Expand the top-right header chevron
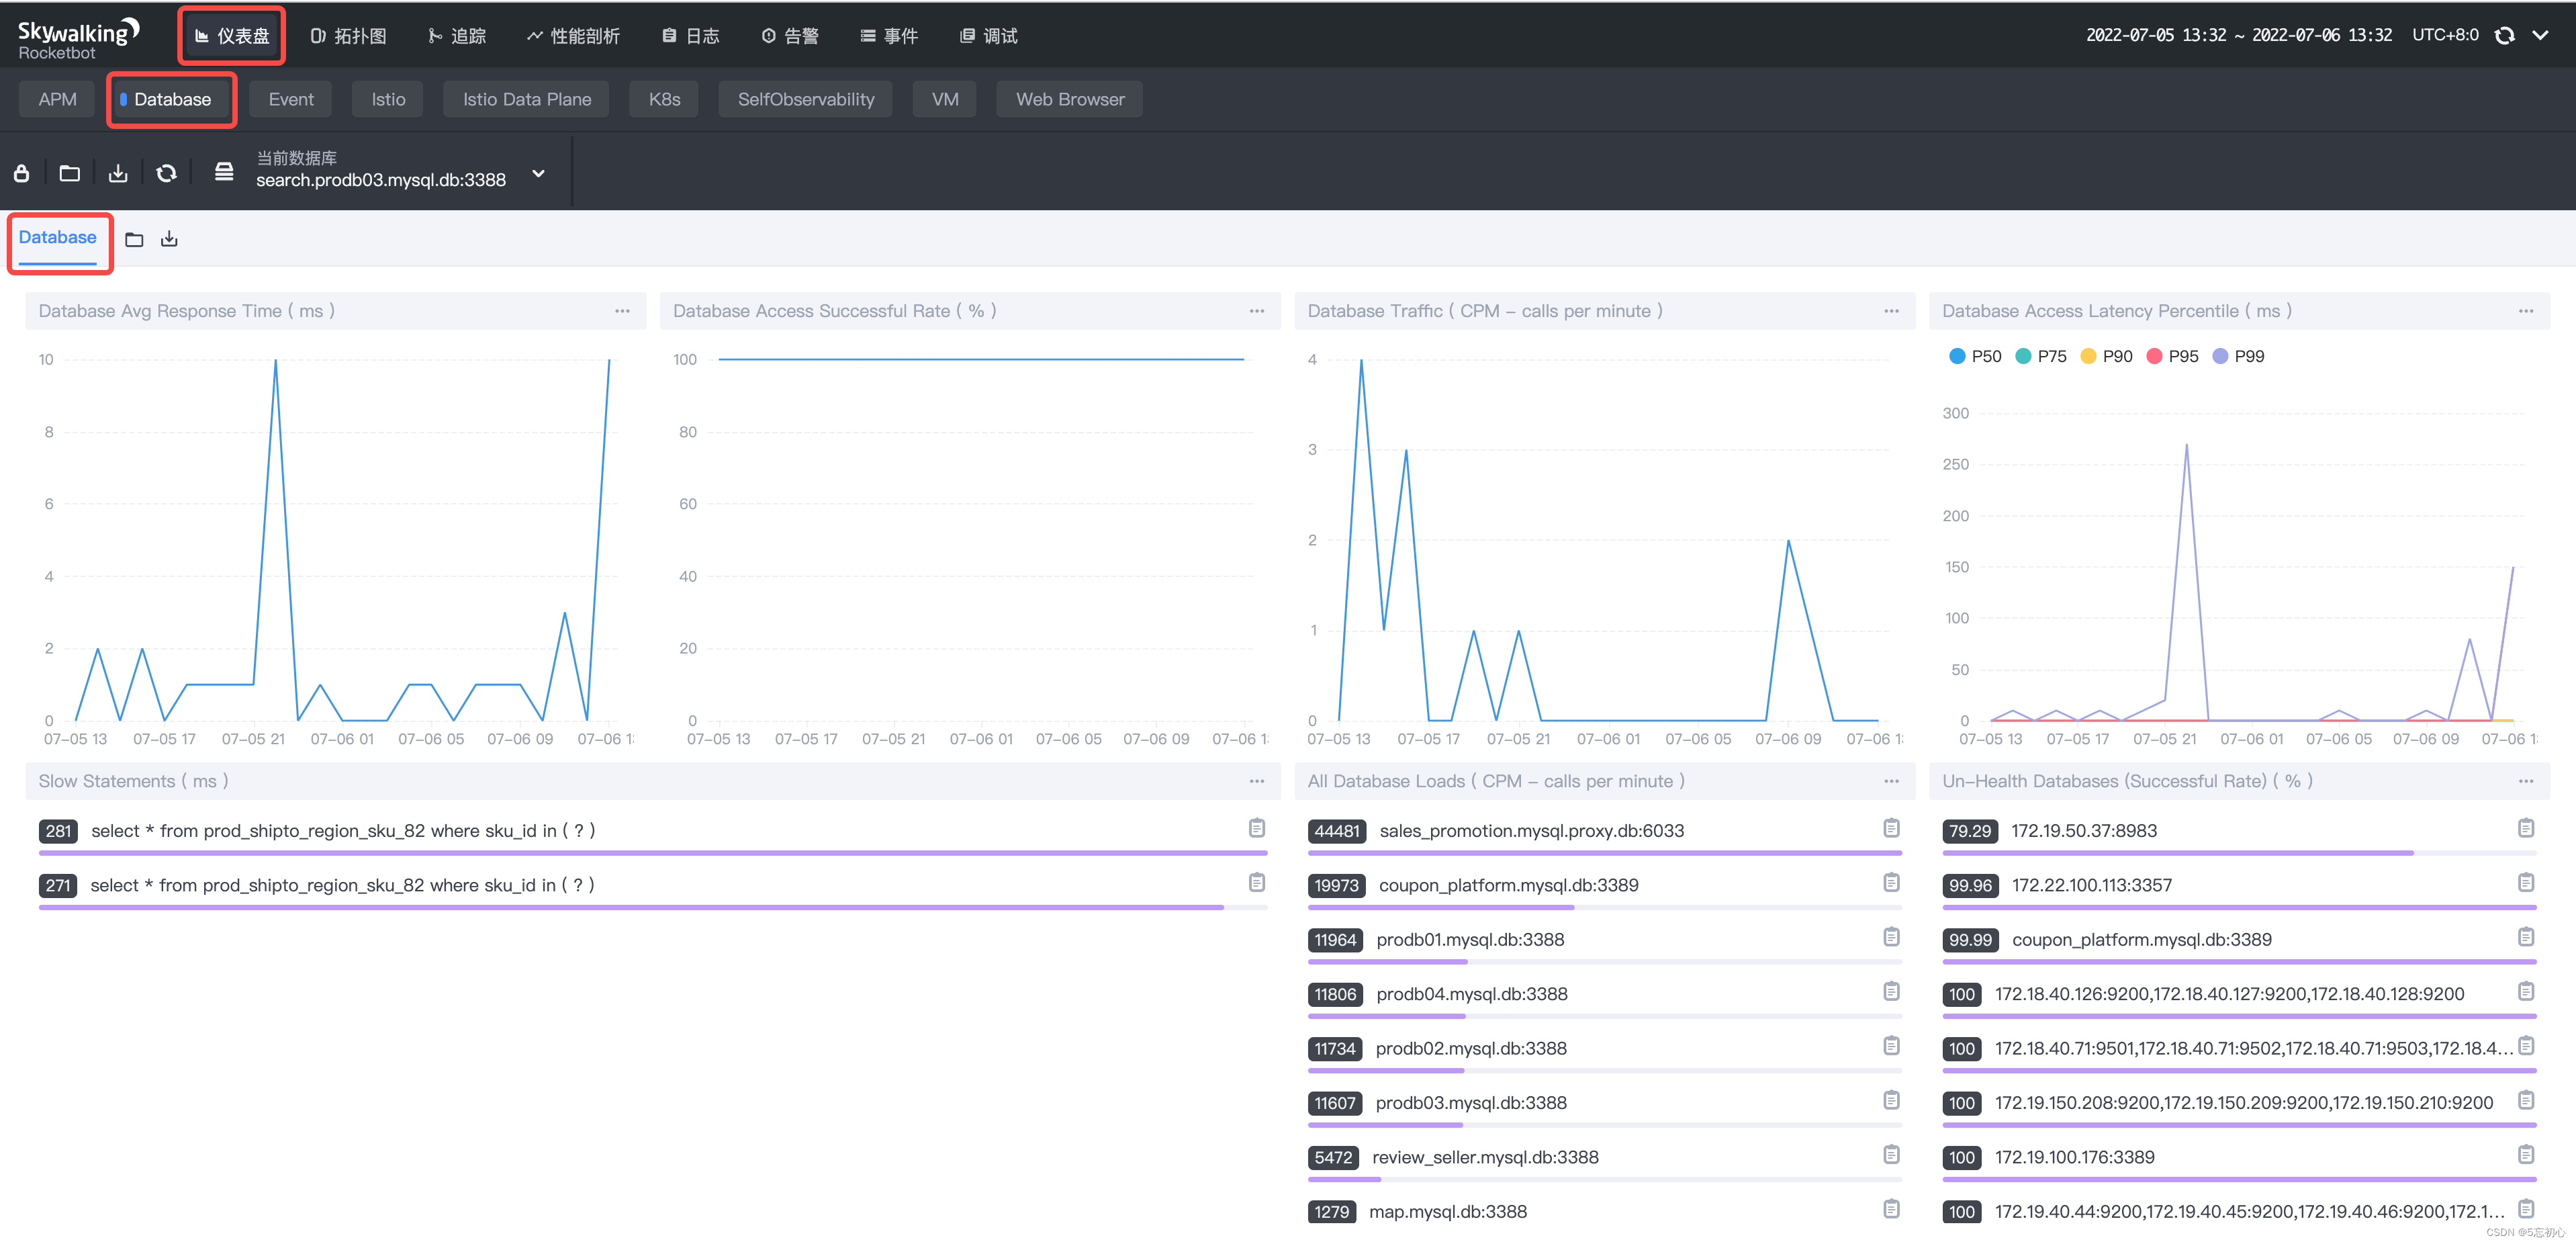Image resolution: width=2576 pixels, height=1244 pixels. coord(2540,35)
